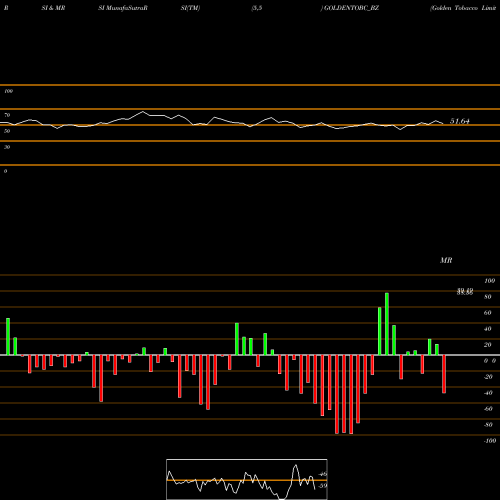Click the 'SI & MR' header label

click(53, 8)
